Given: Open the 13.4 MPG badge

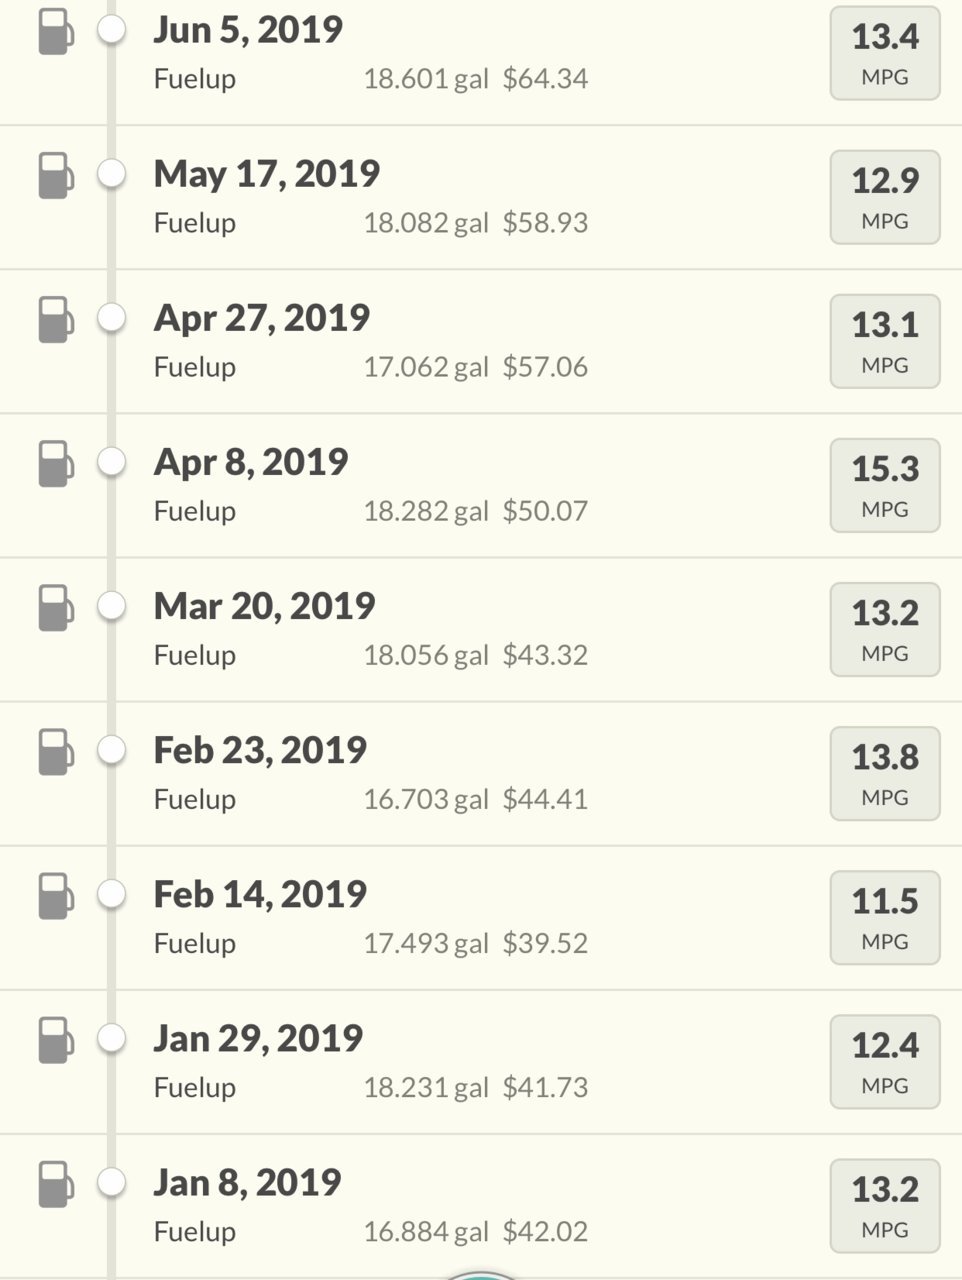Looking at the screenshot, I should pos(885,54).
